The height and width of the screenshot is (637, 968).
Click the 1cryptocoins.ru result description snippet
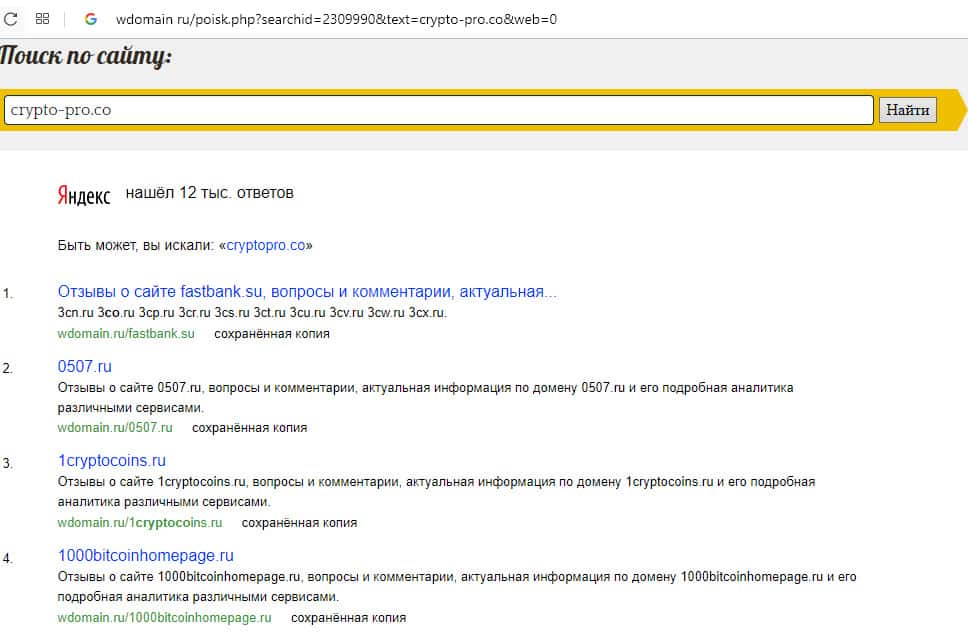coord(436,491)
